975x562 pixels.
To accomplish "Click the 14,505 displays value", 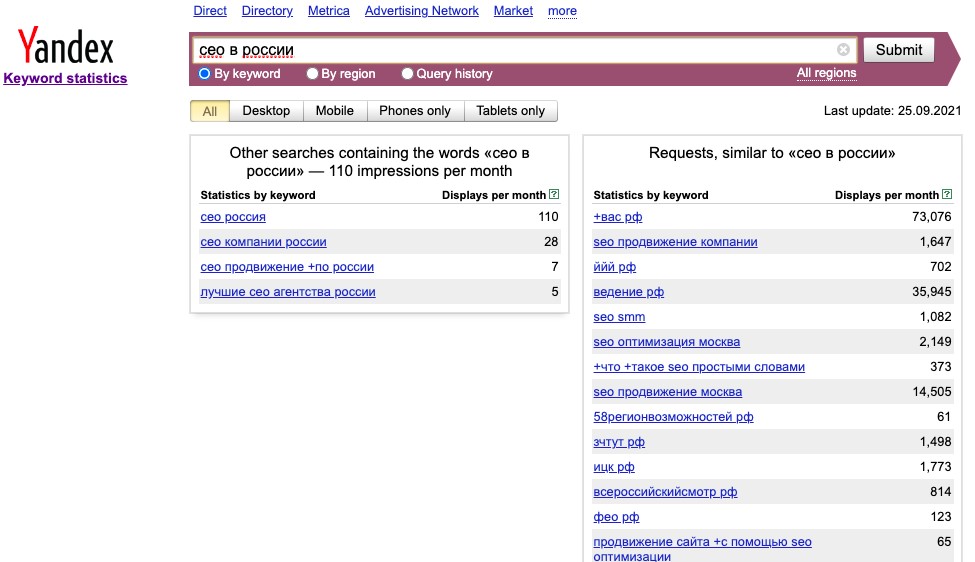I will tap(931, 392).
